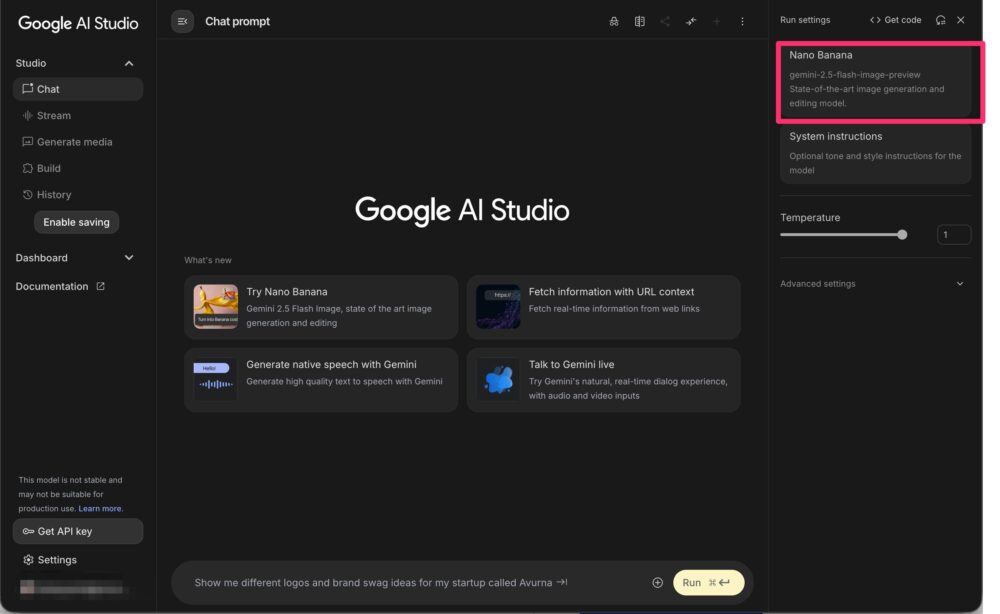
Task: Open the Try Nano Banana card
Action: coord(321,307)
